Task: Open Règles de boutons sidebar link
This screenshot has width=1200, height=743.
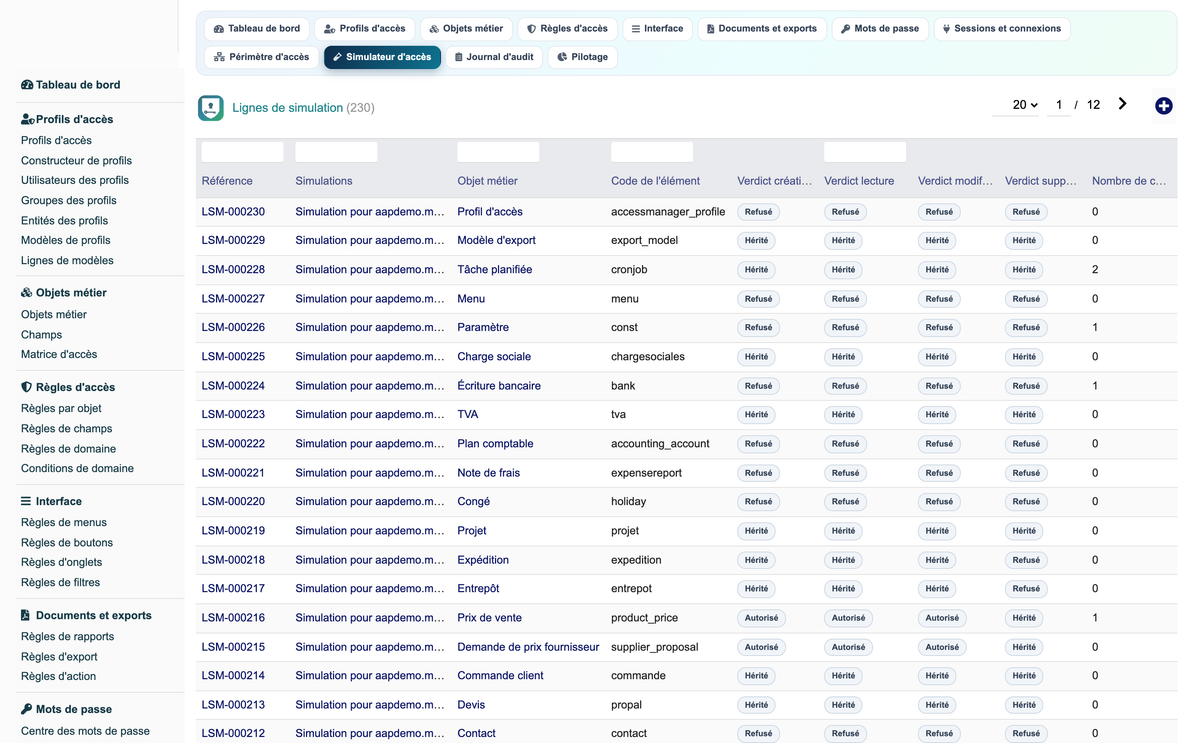Action: (67, 542)
